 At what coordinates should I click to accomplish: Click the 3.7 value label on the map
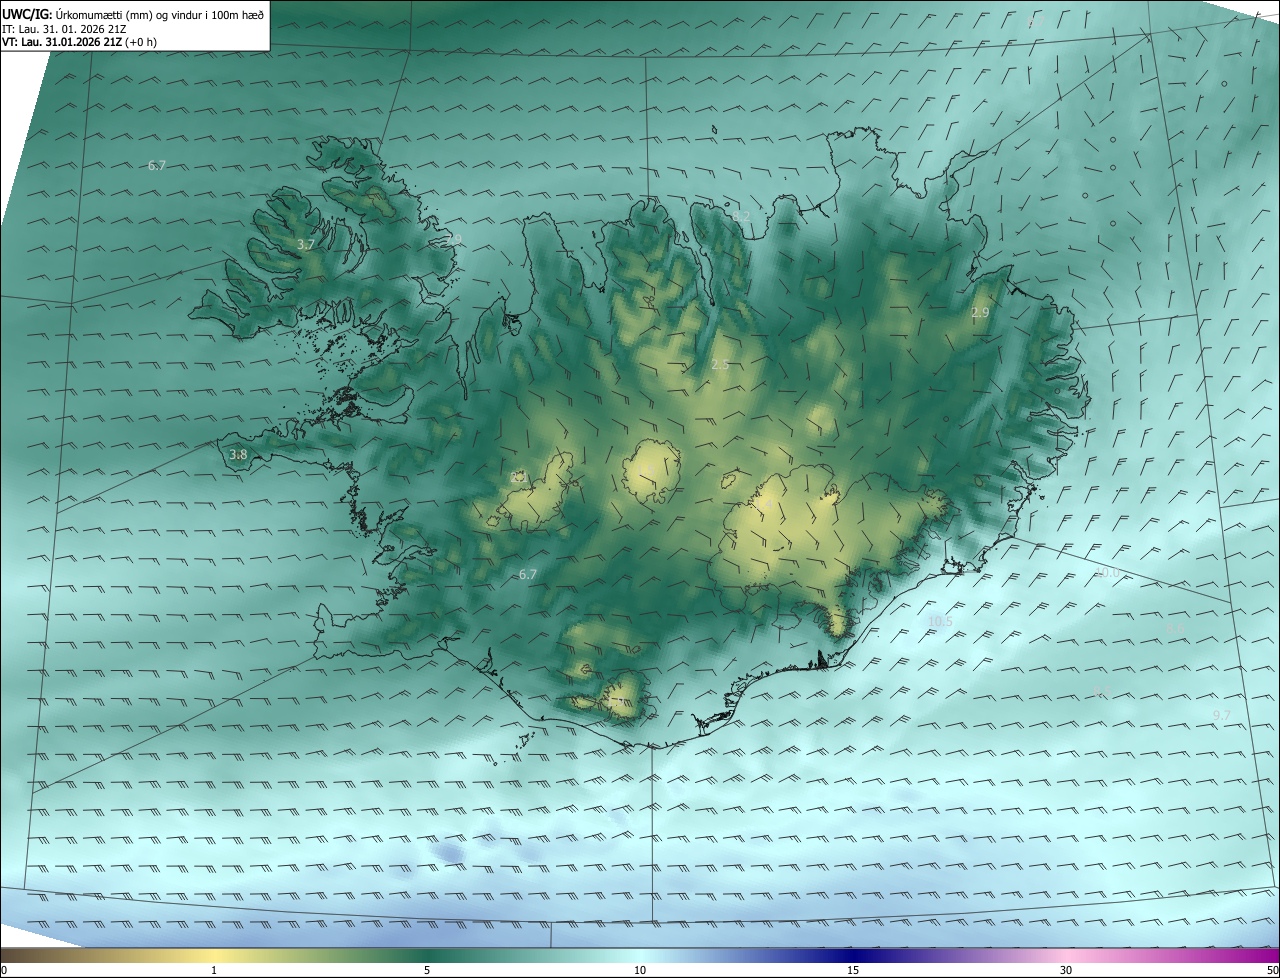click(306, 244)
